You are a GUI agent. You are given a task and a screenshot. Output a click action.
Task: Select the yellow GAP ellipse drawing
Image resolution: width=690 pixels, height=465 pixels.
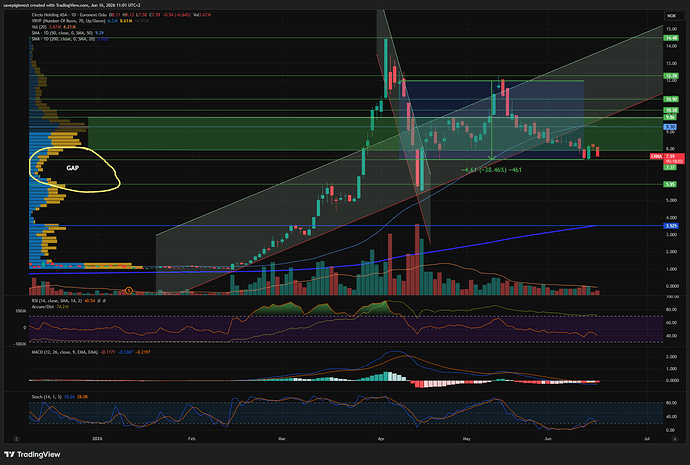[x=73, y=169]
